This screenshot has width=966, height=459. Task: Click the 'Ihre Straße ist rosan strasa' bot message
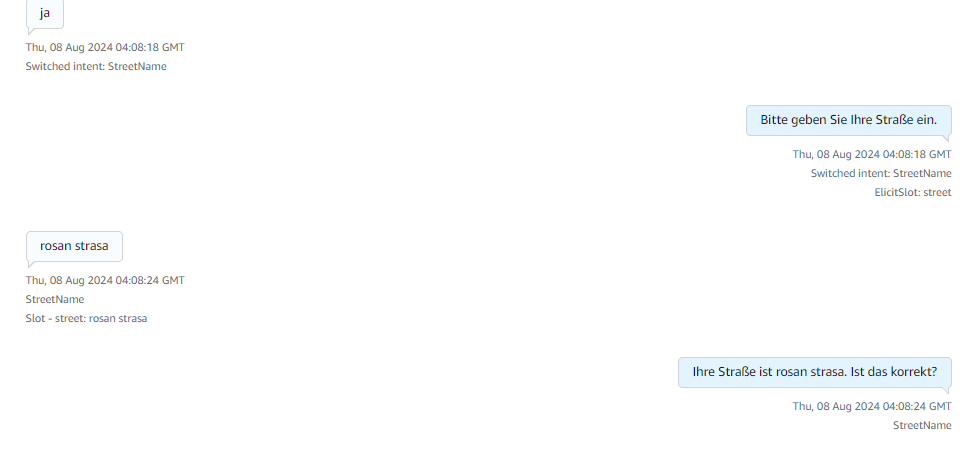814,372
